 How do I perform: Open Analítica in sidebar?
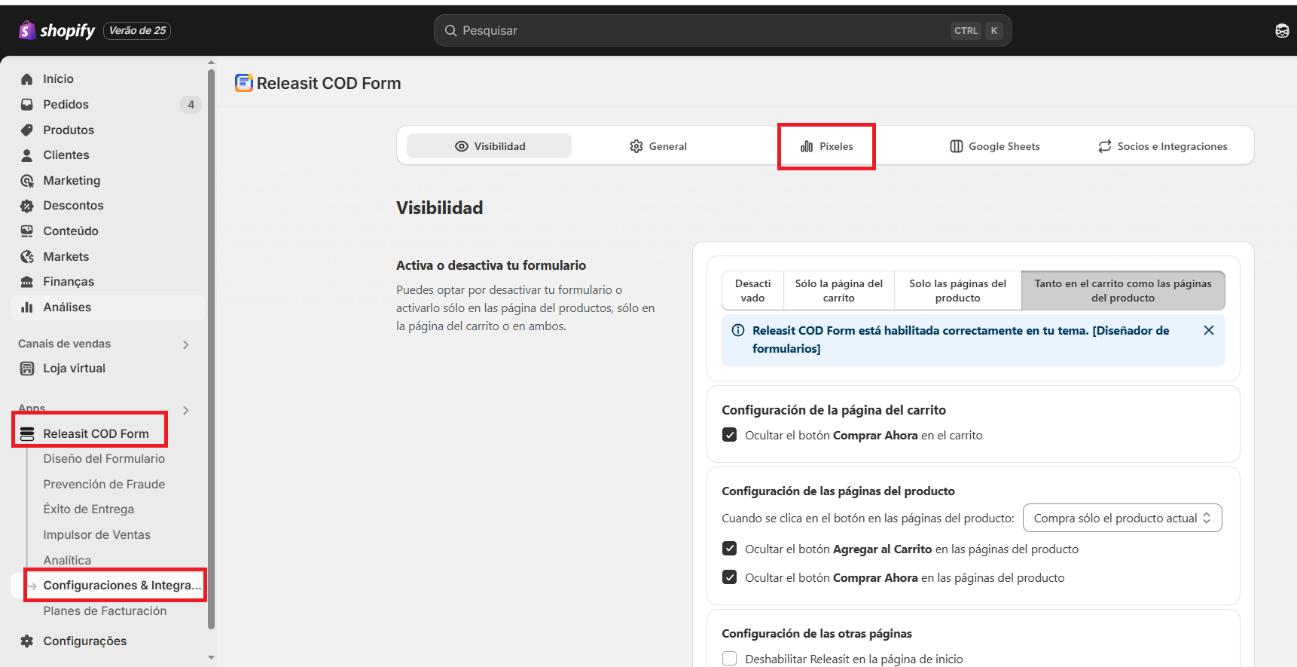coord(67,560)
